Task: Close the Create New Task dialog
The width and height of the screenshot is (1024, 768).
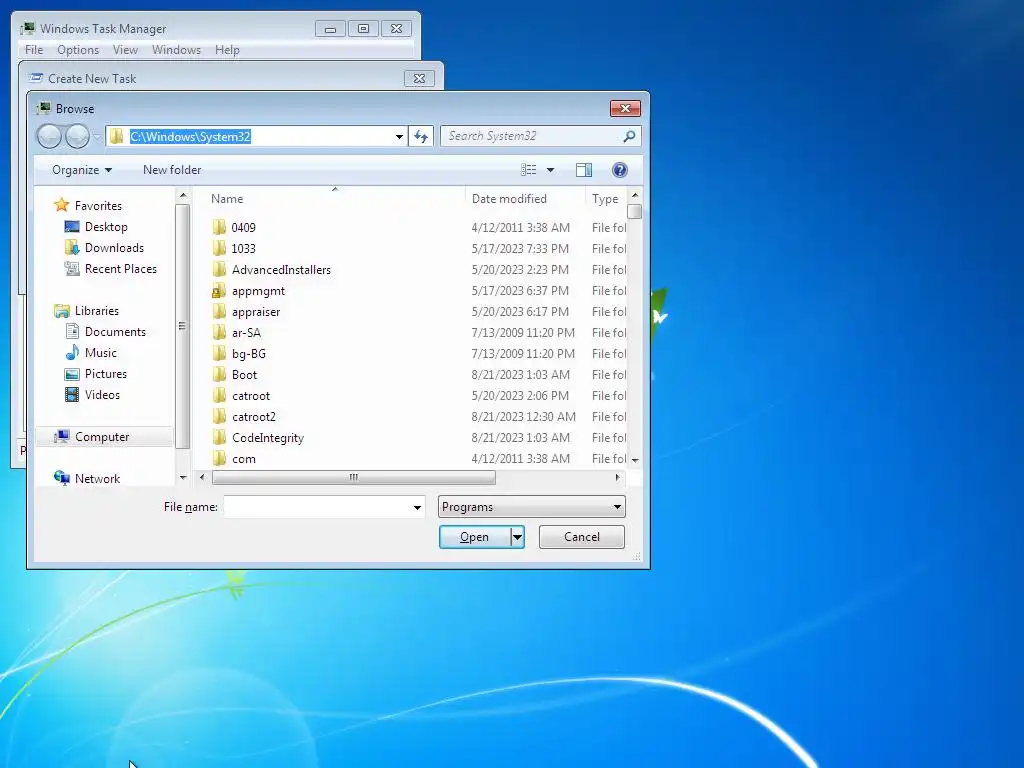Action: [x=419, y=78]
